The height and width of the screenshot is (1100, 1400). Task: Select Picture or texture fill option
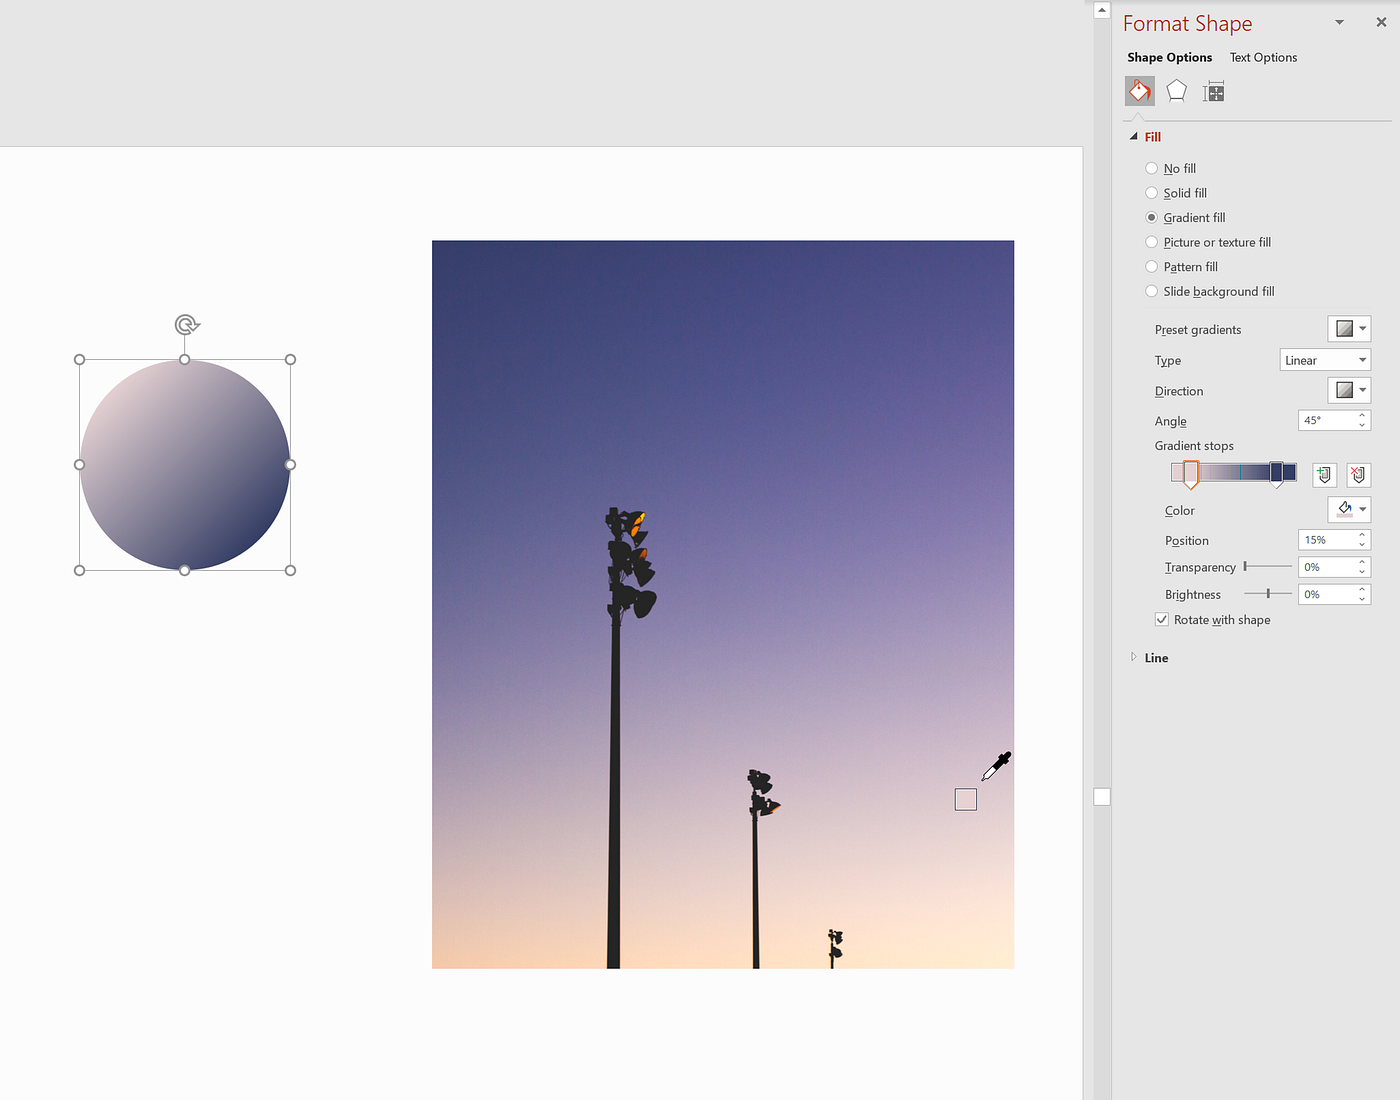tap(1208, 242)
